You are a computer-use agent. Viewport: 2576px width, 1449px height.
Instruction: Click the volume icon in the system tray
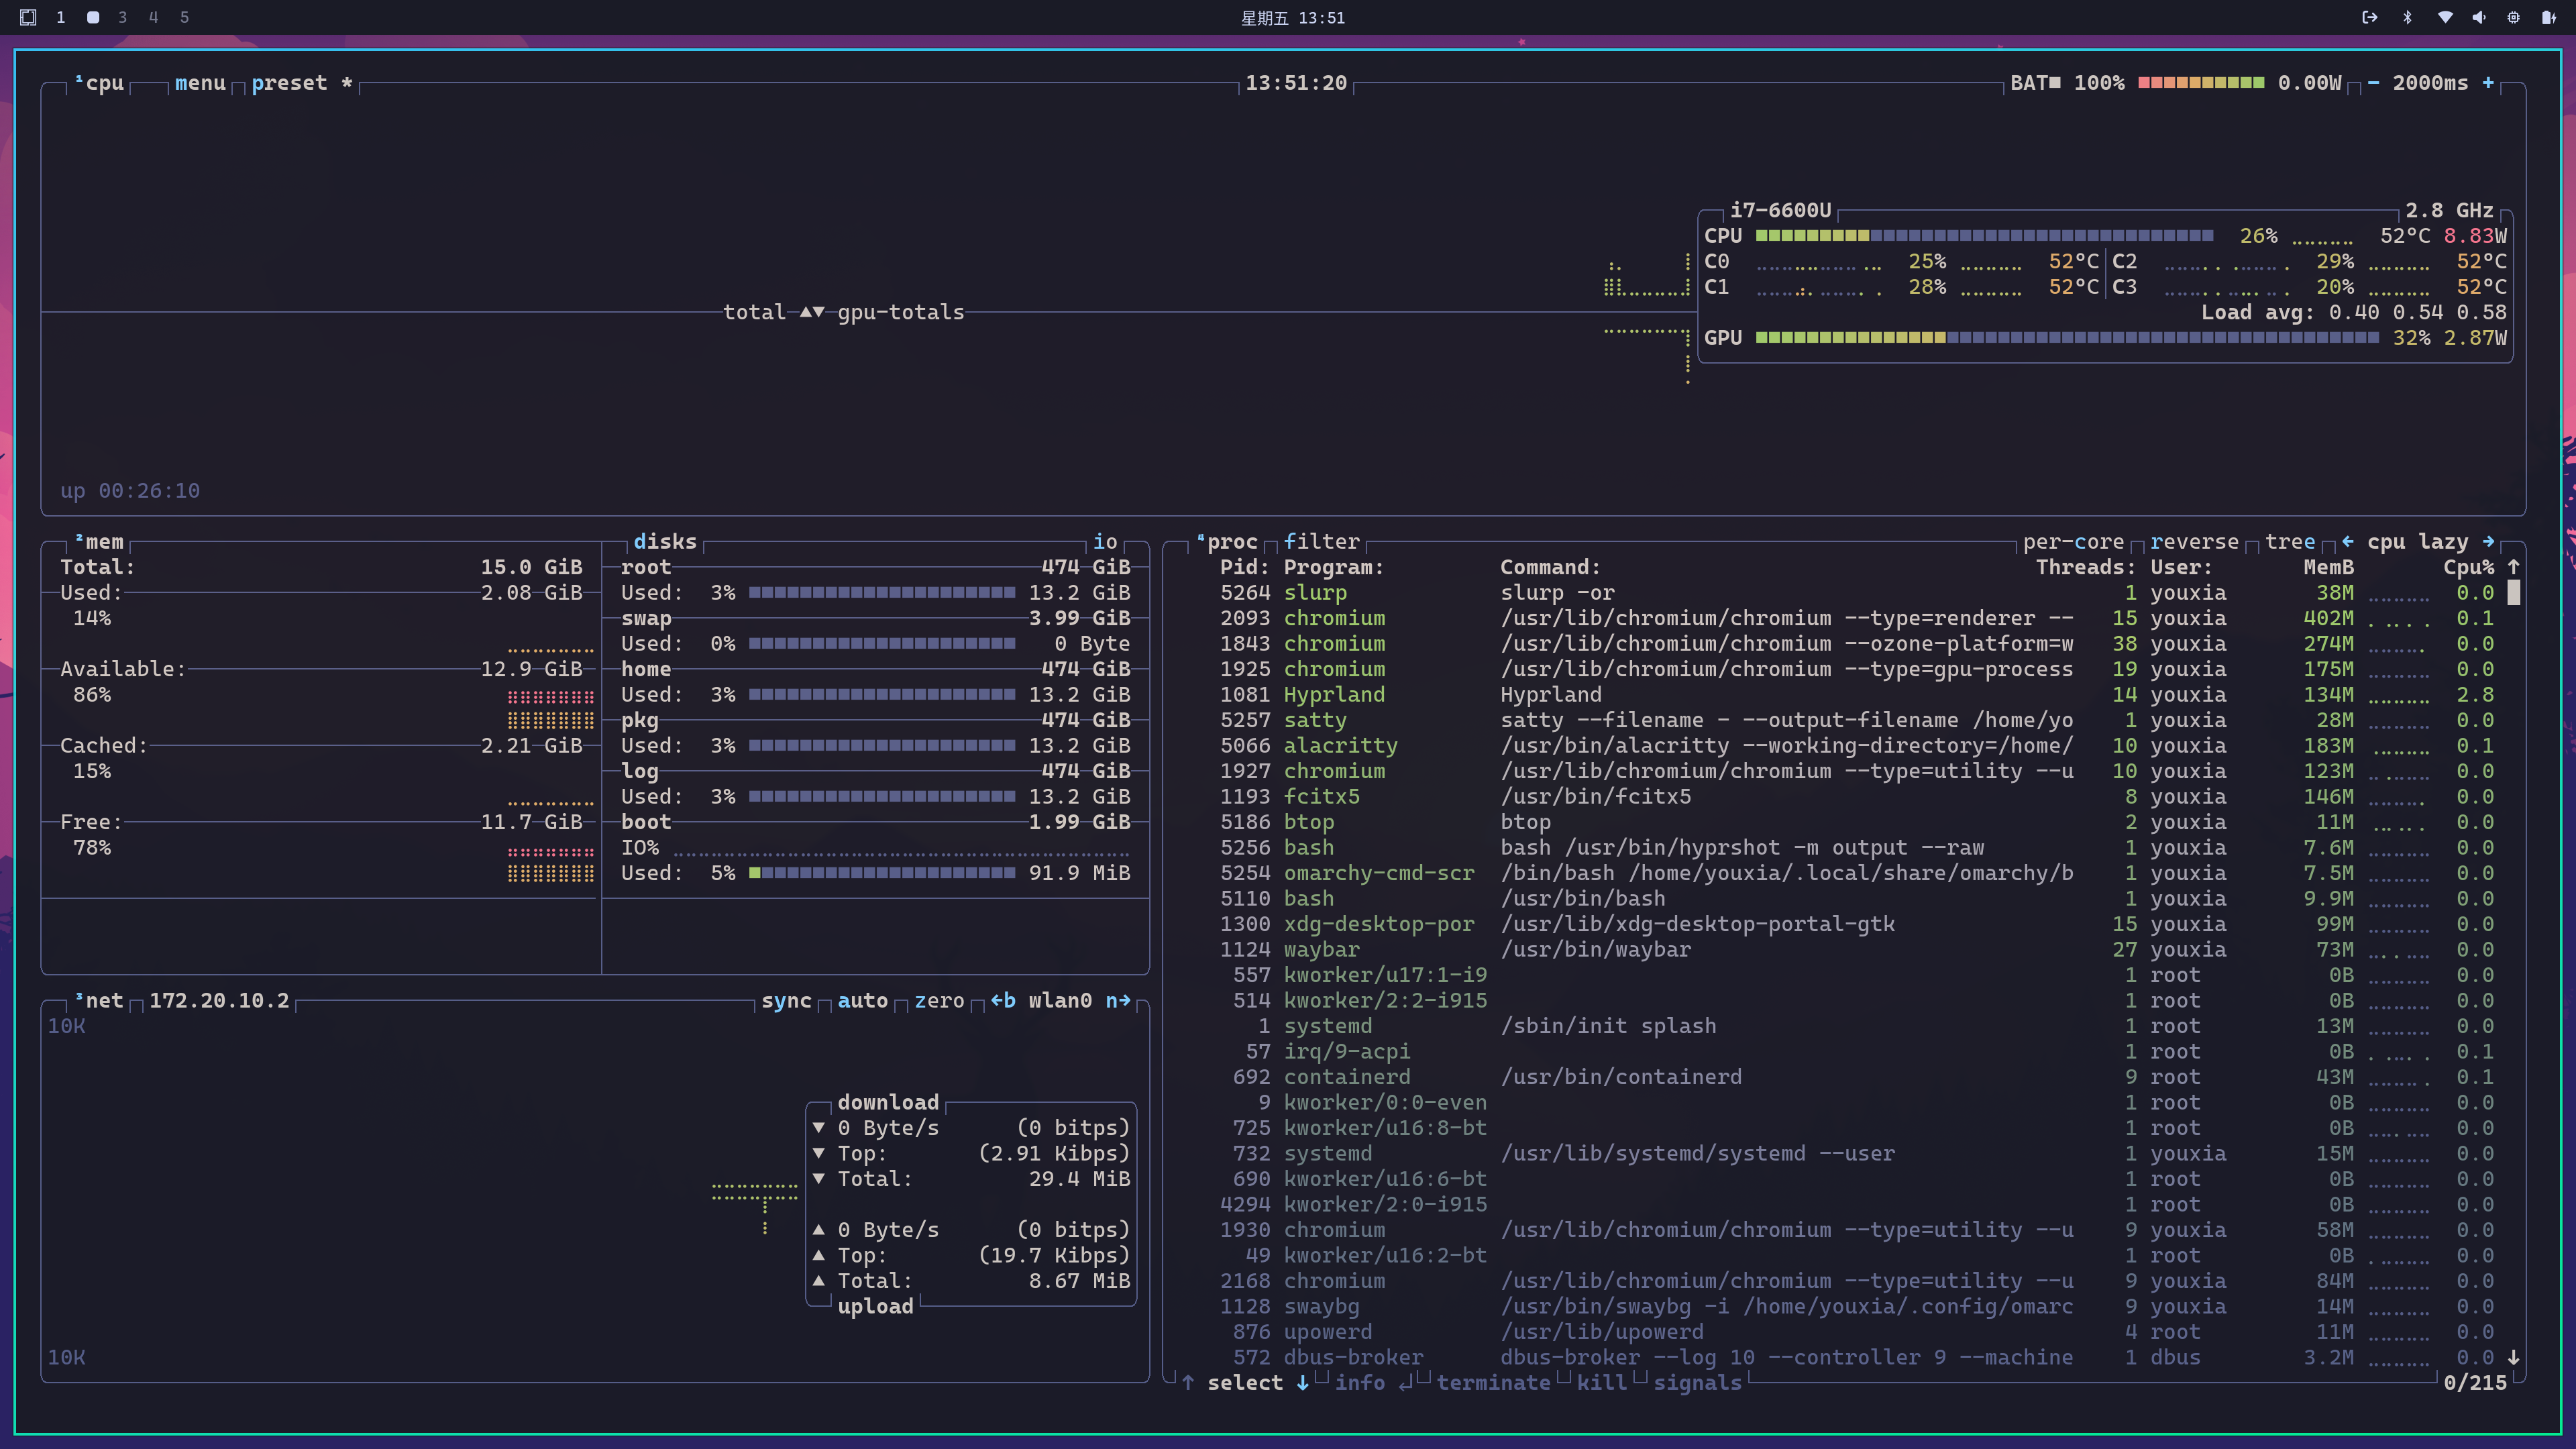[2480, 17]
